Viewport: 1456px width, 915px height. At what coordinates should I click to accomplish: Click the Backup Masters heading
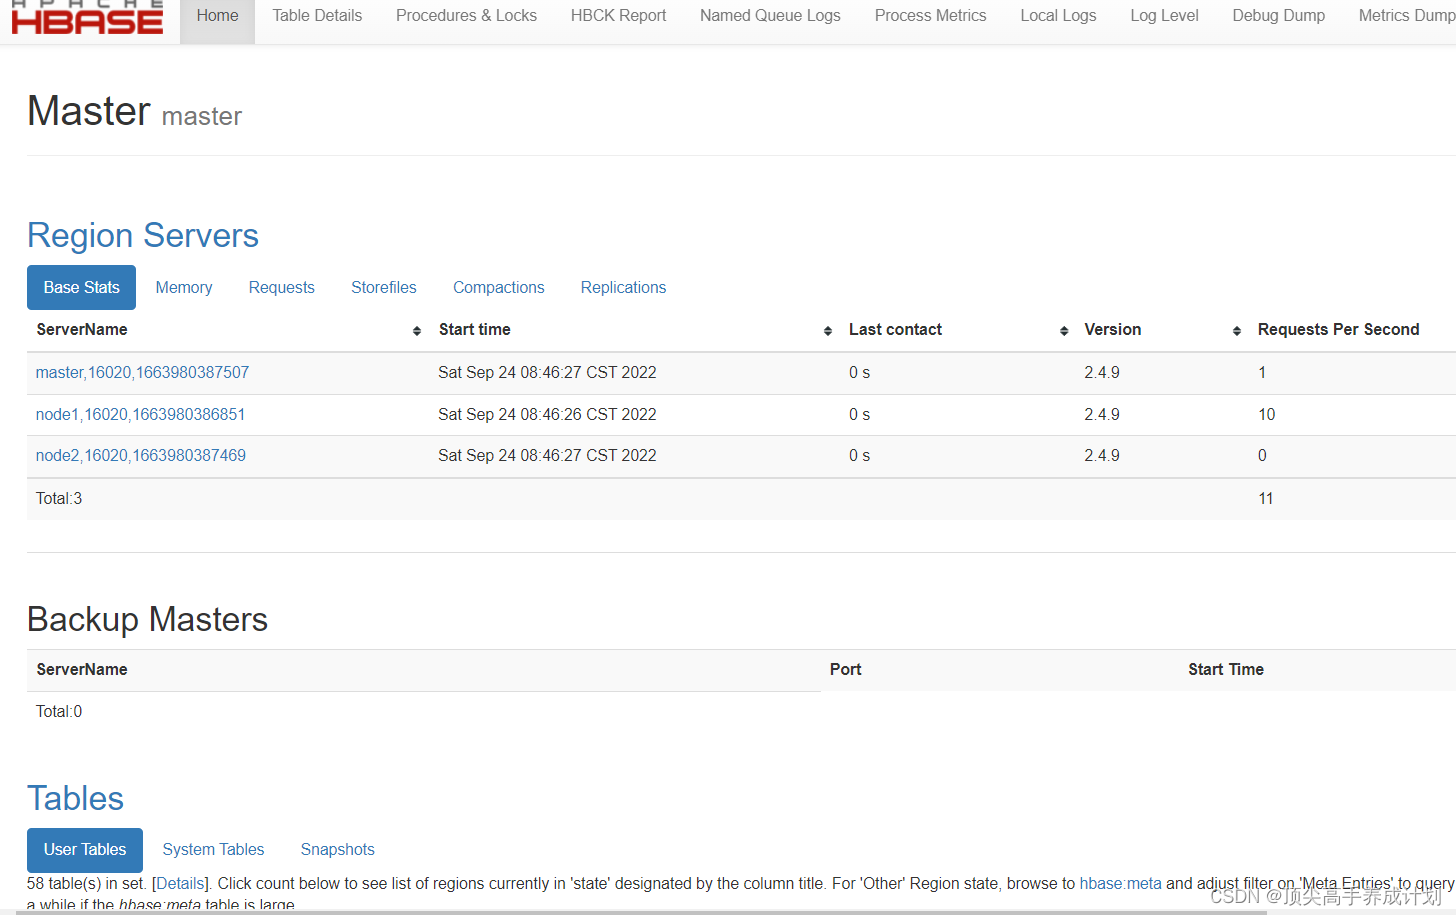pos(147,619)
